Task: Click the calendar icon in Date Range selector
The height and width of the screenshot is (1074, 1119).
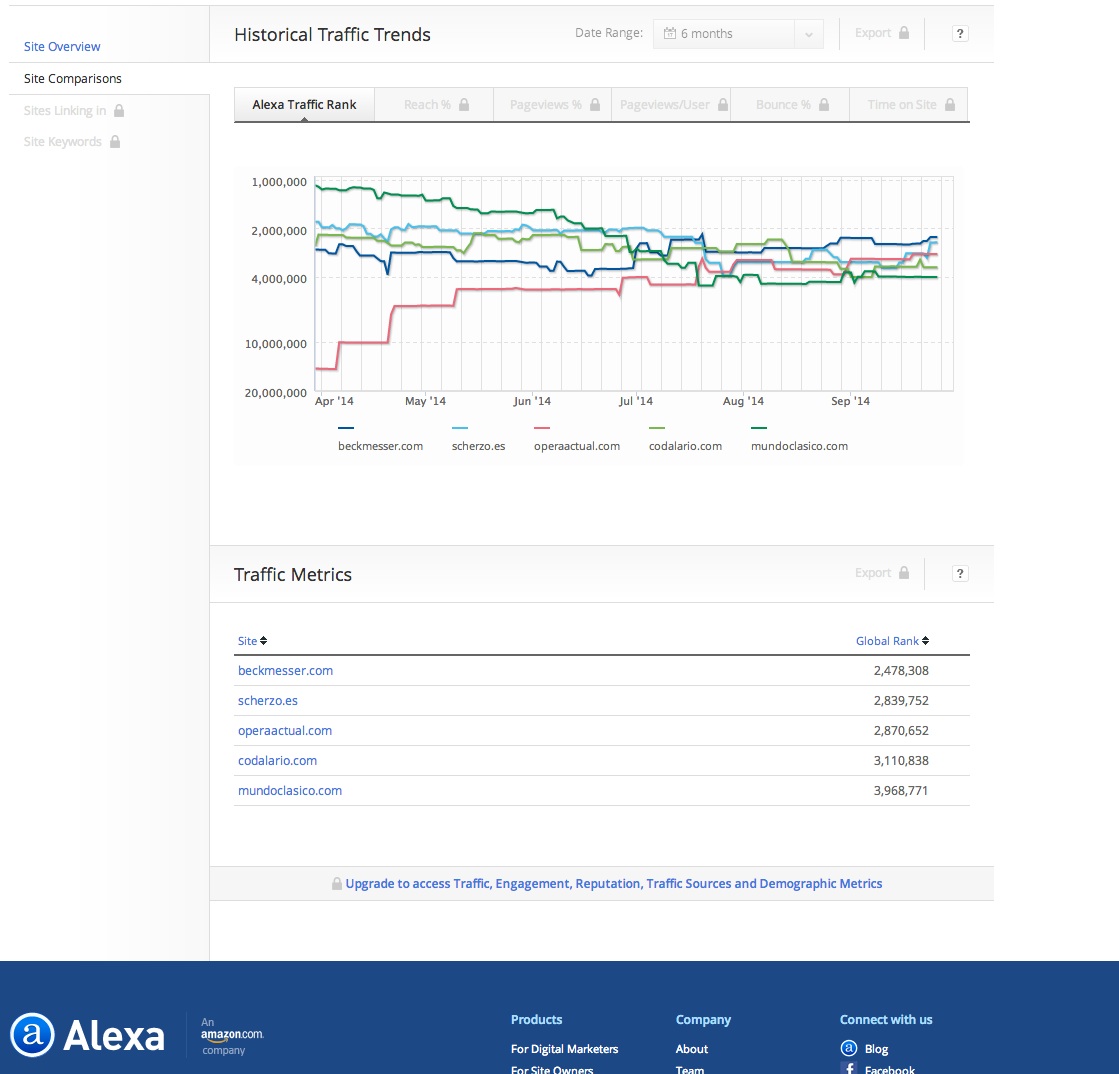Action: [x=669, y=34]
